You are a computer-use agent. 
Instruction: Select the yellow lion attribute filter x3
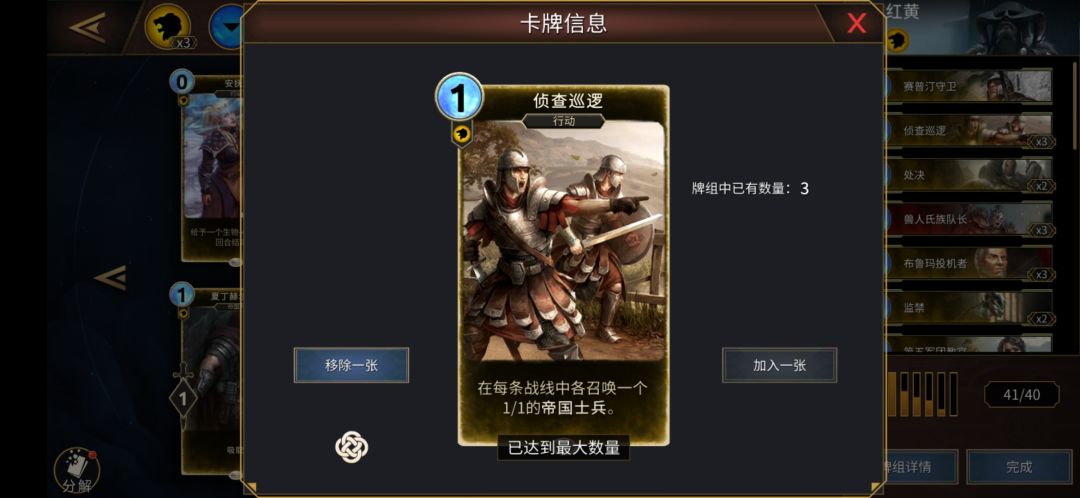(167, 27)
